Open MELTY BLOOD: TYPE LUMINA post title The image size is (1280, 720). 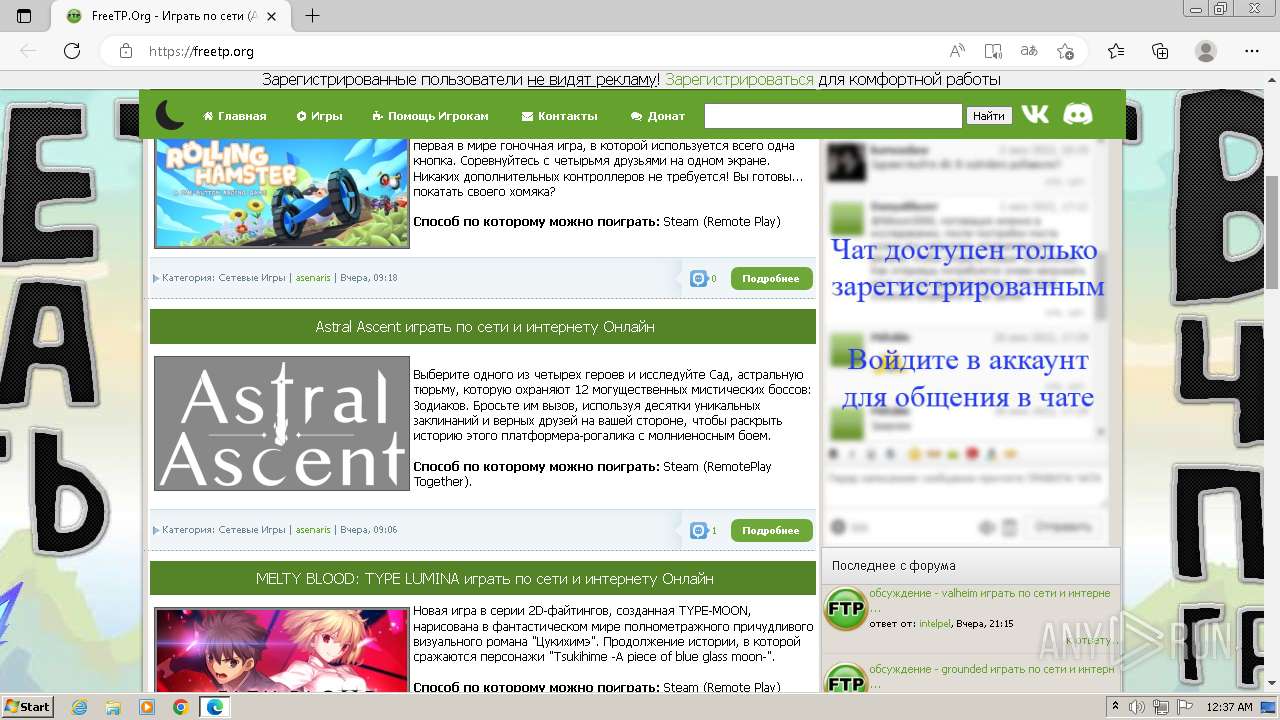[485, 579]
